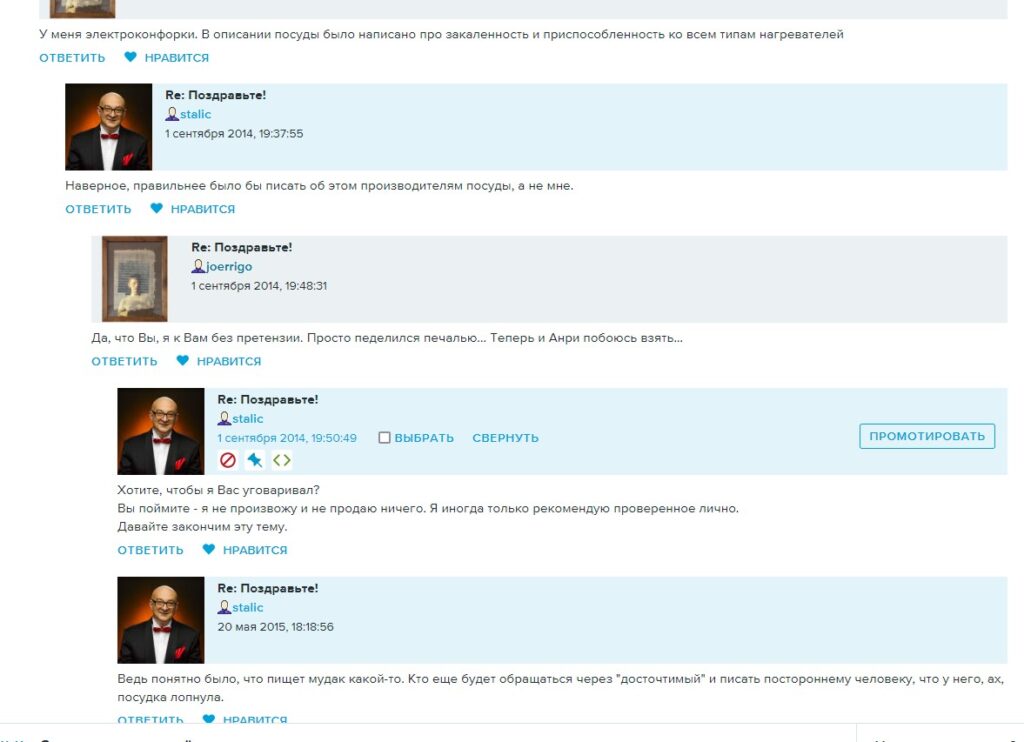
Task: Click heart icon below 19:37:55 stalic comment
Action: click(x=157, y=208)
